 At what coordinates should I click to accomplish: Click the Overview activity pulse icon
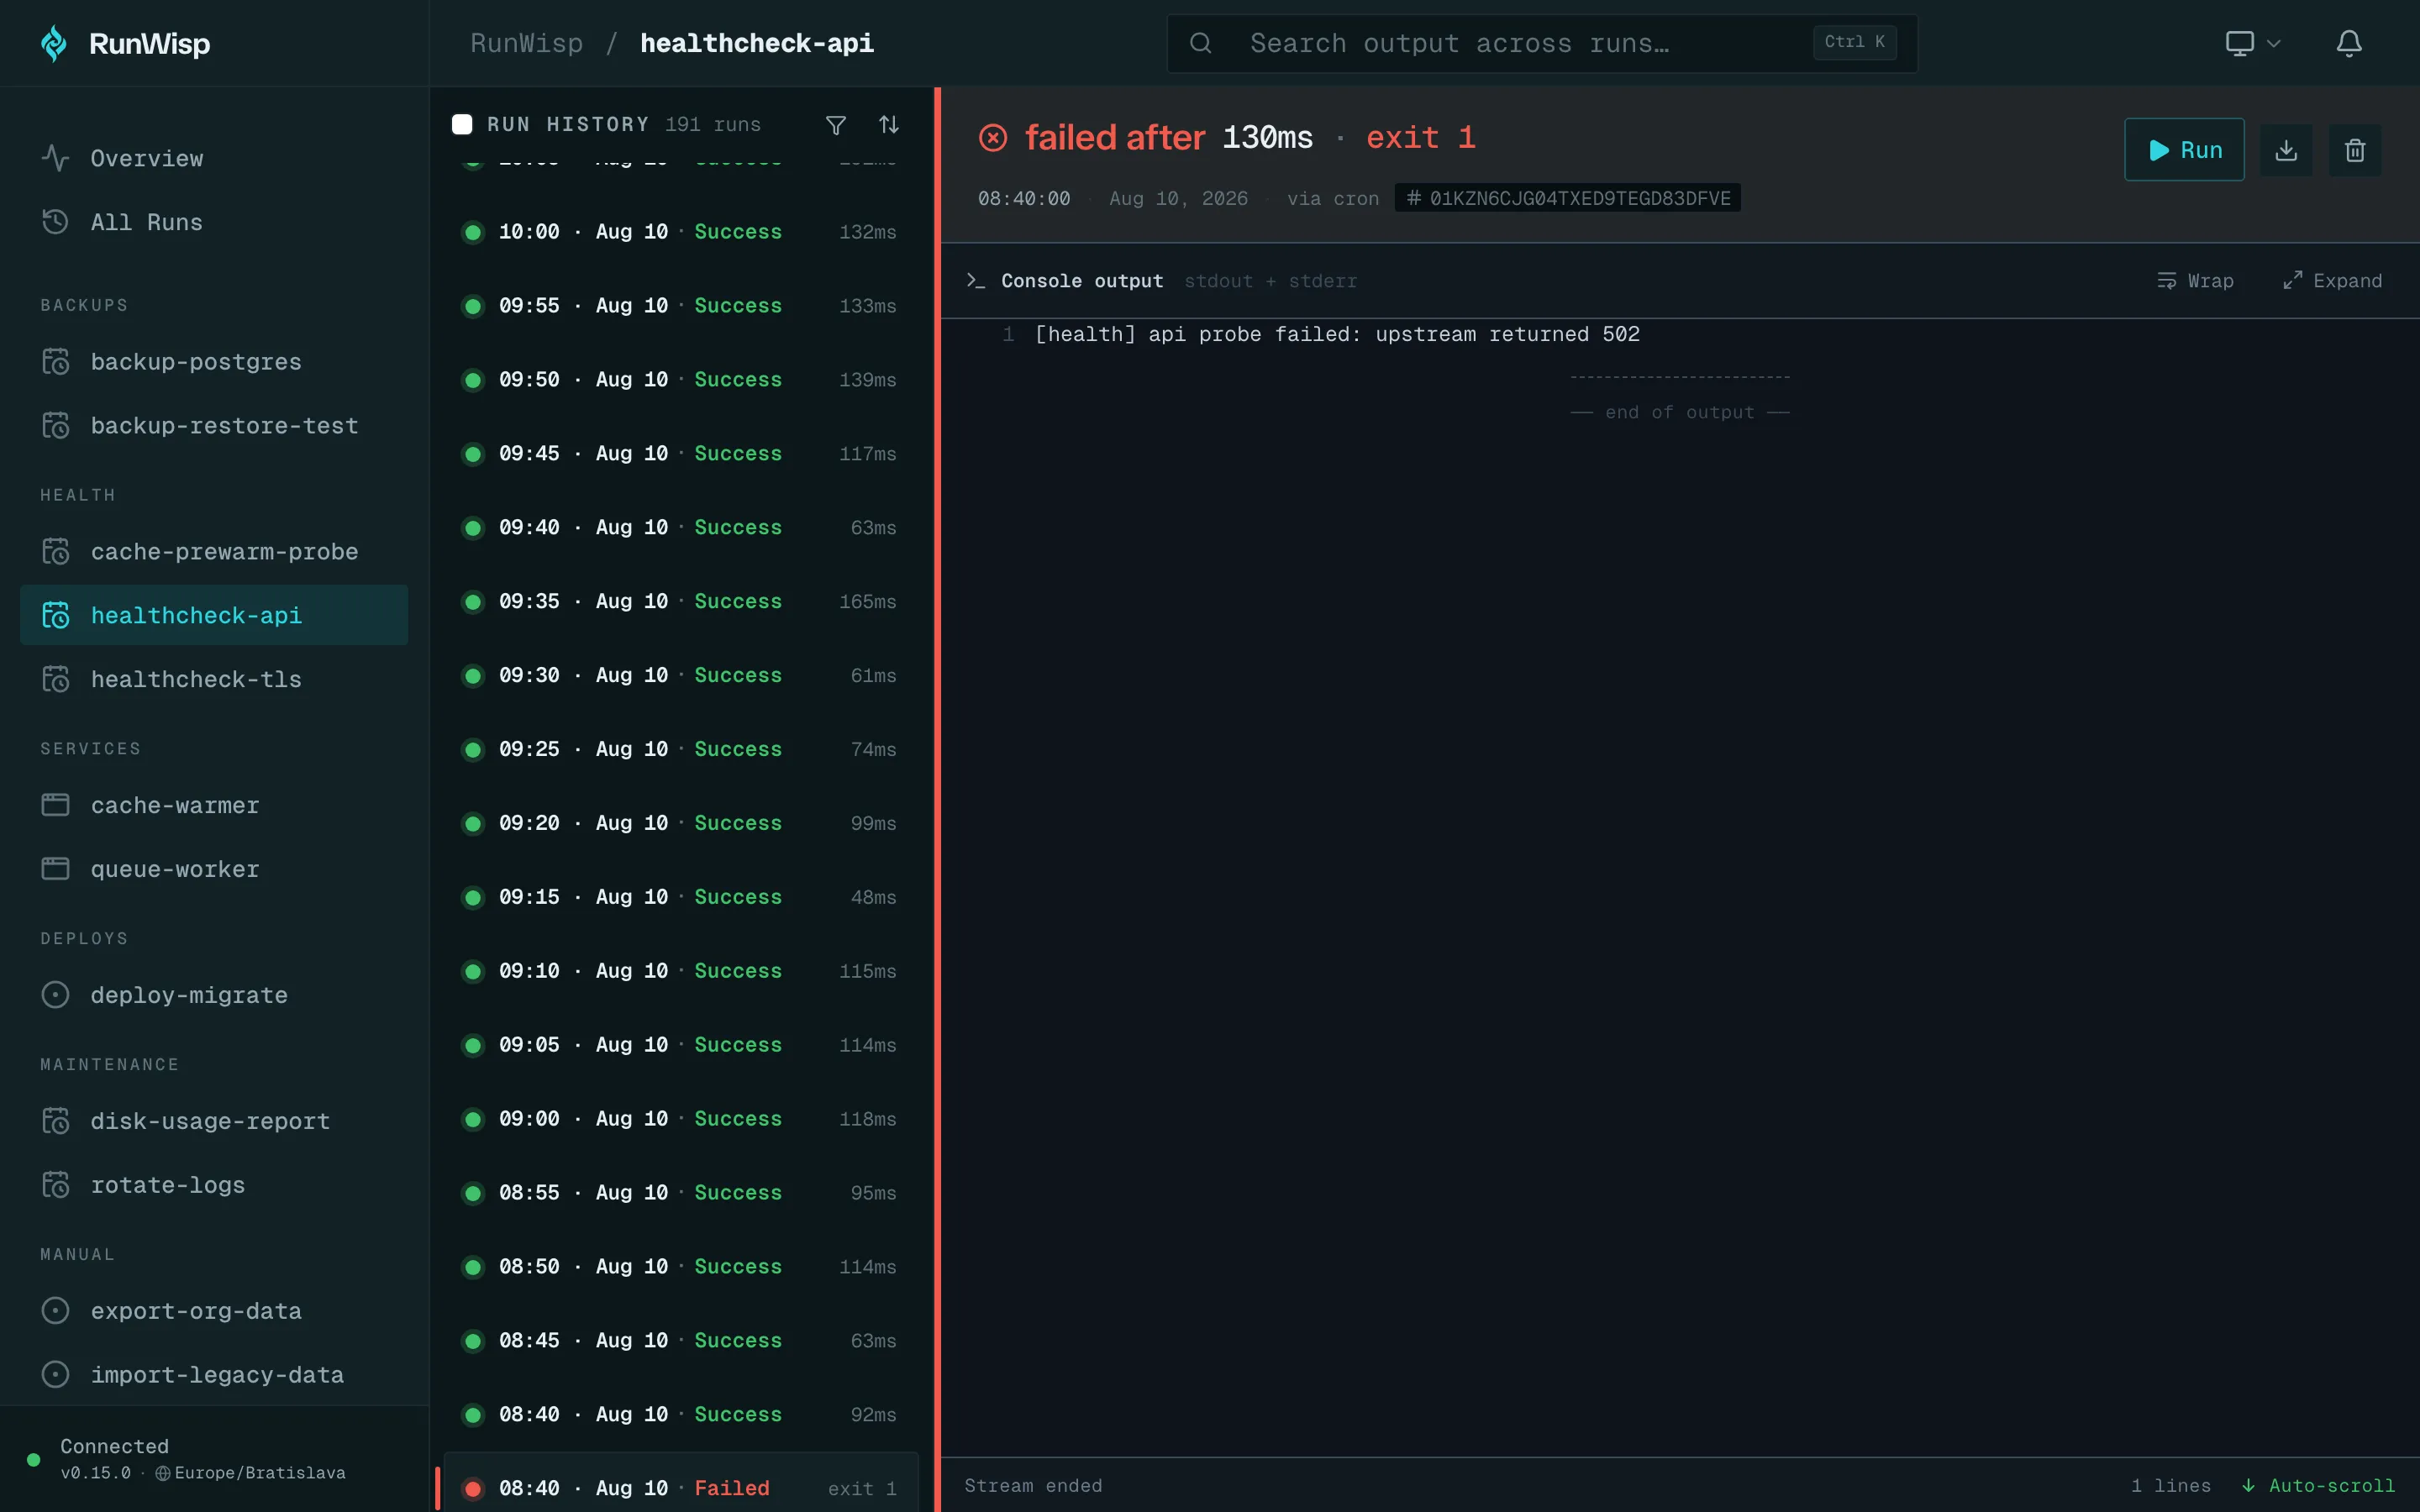point(55,158)
